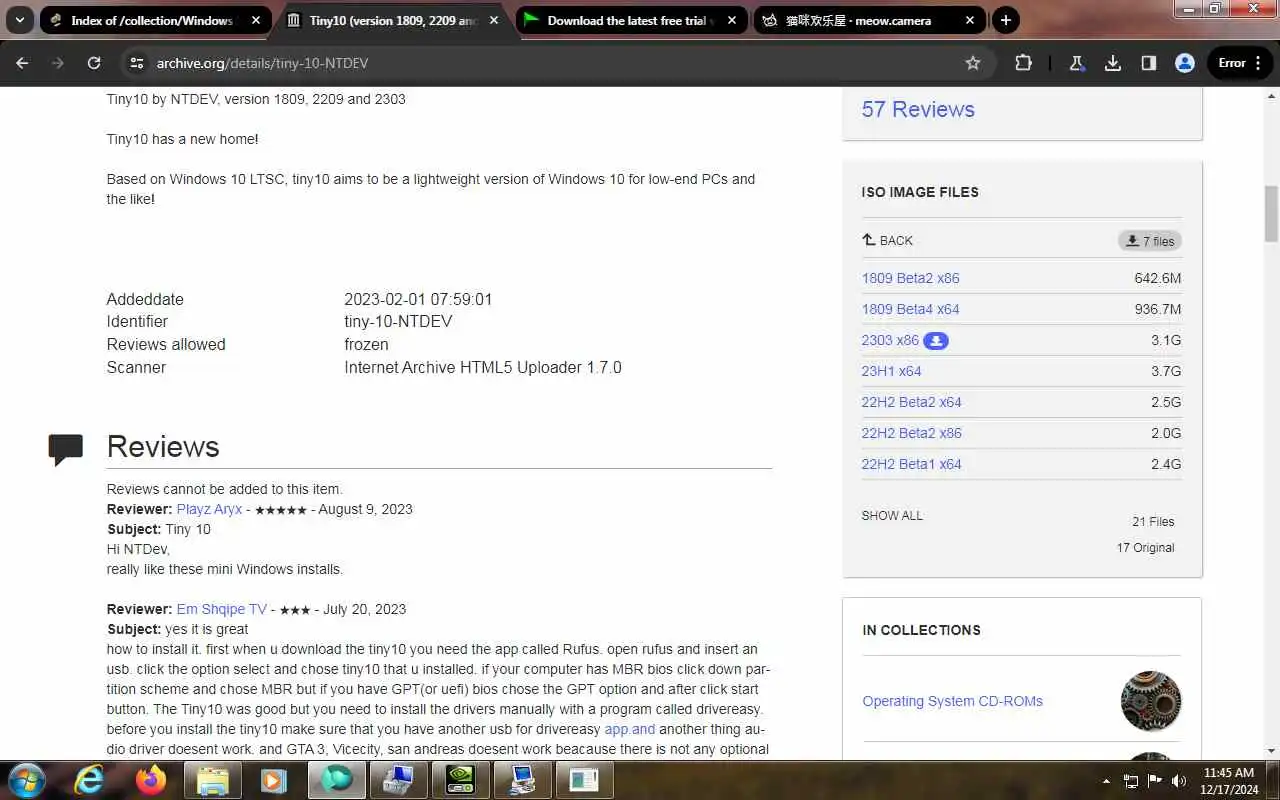
Task: Open reviewer Playz Aryx profile
Action: [209, 509]
